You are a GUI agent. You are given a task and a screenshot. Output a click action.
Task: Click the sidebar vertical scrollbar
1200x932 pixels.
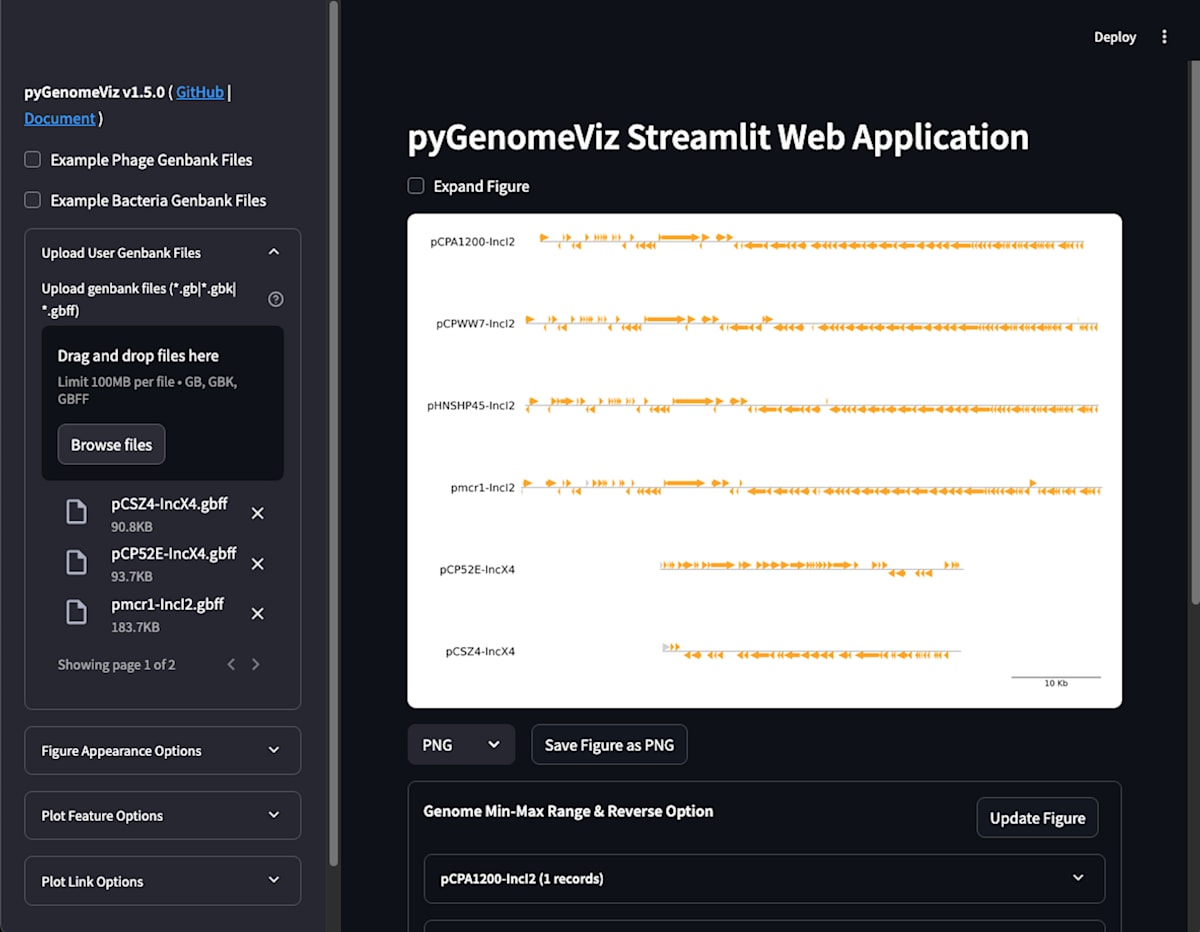pyautogui.click(x=333, y=432)
